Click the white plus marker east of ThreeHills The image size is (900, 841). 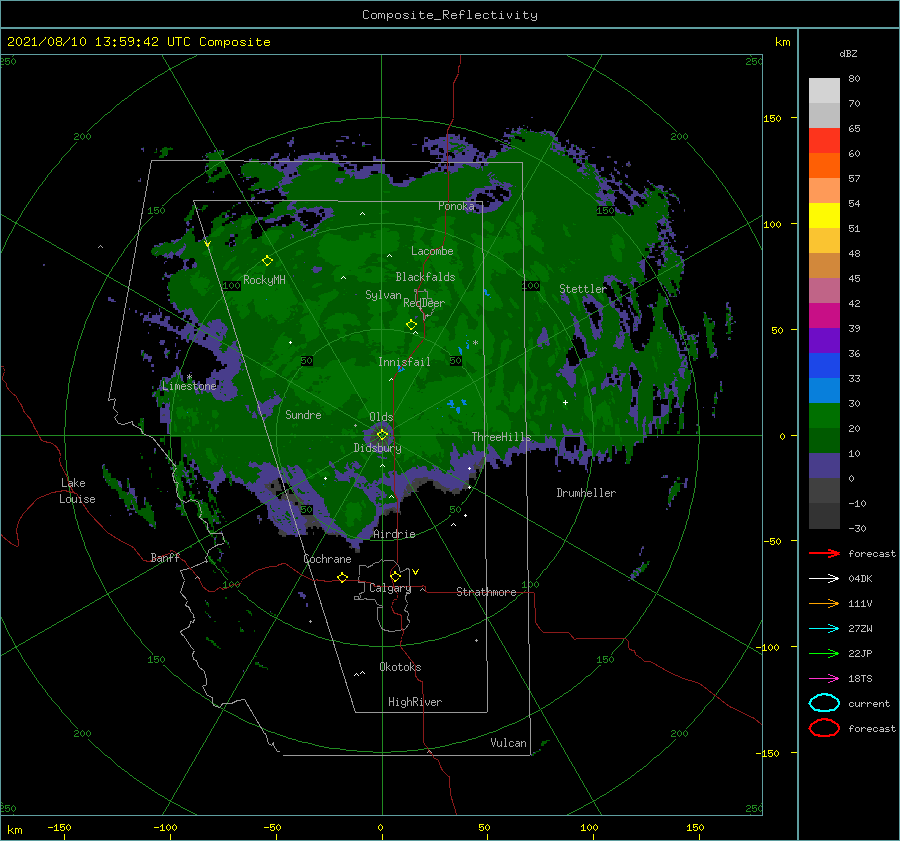point(565,402)
